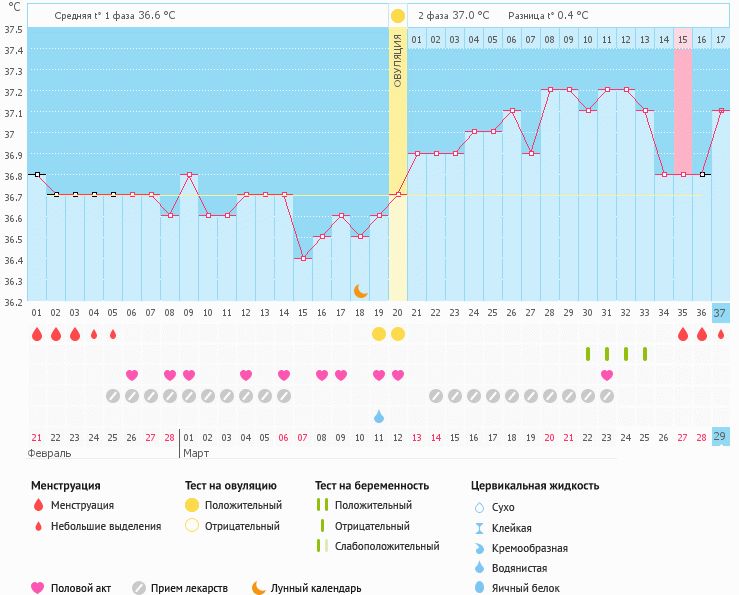Click the lowest temperature point at 36.4
Image resolution: width=739 pixels, height=595 pixels.
303,258
